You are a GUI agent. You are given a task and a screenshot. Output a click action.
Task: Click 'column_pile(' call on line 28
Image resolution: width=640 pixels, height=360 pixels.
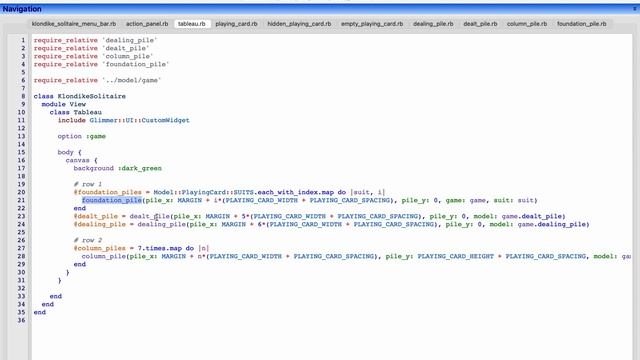click(x=106, y=256)
